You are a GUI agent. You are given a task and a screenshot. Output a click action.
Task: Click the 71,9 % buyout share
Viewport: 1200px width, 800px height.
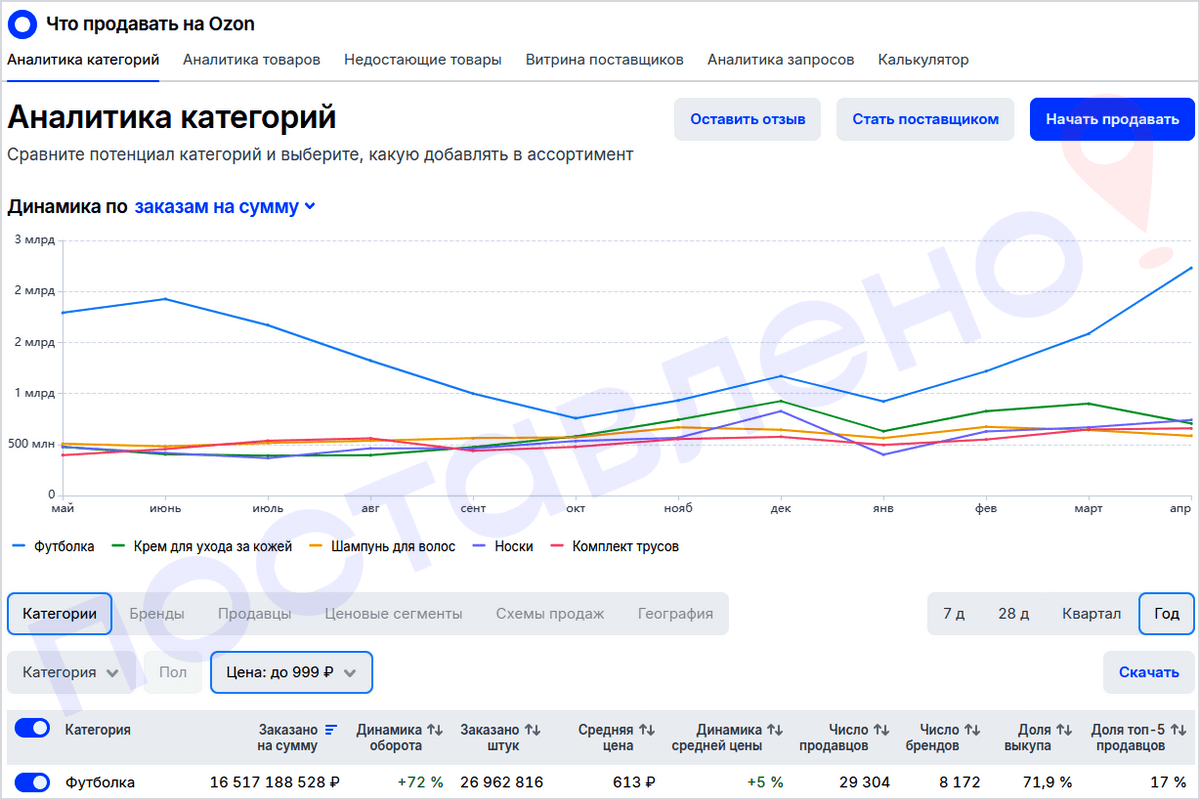pos(1045,782)
